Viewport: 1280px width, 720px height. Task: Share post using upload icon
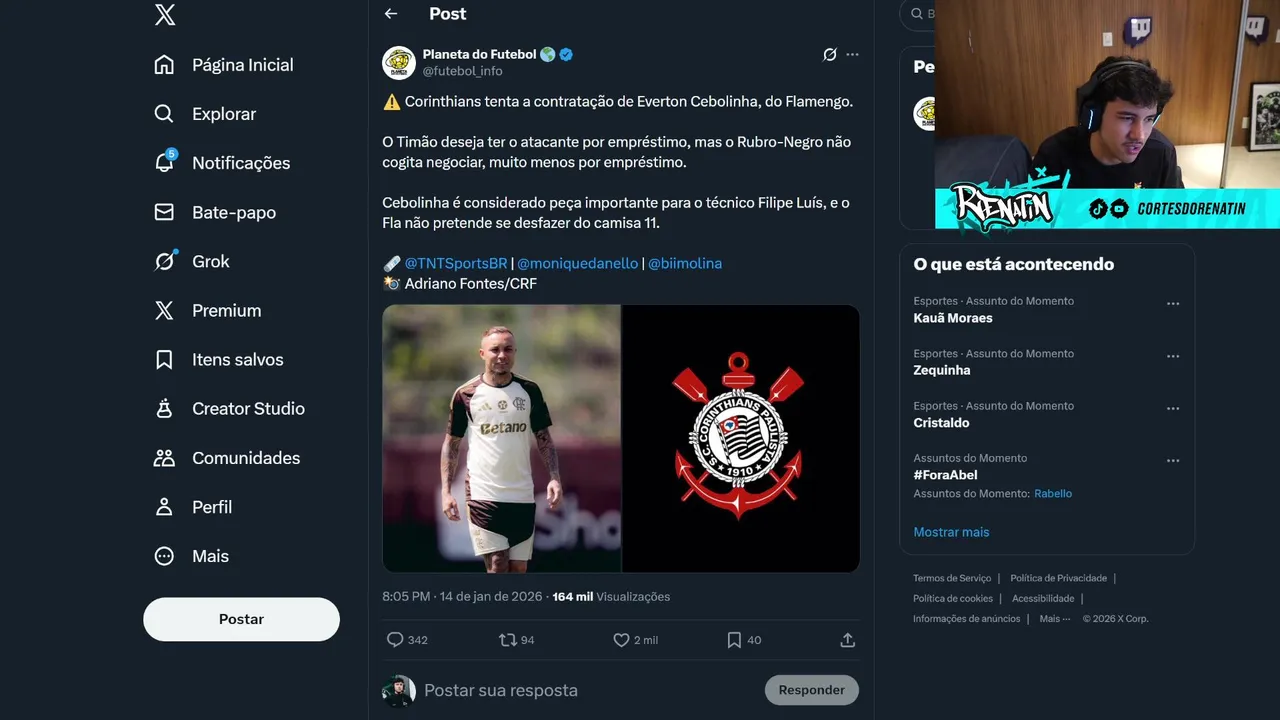tap(848, 640)
